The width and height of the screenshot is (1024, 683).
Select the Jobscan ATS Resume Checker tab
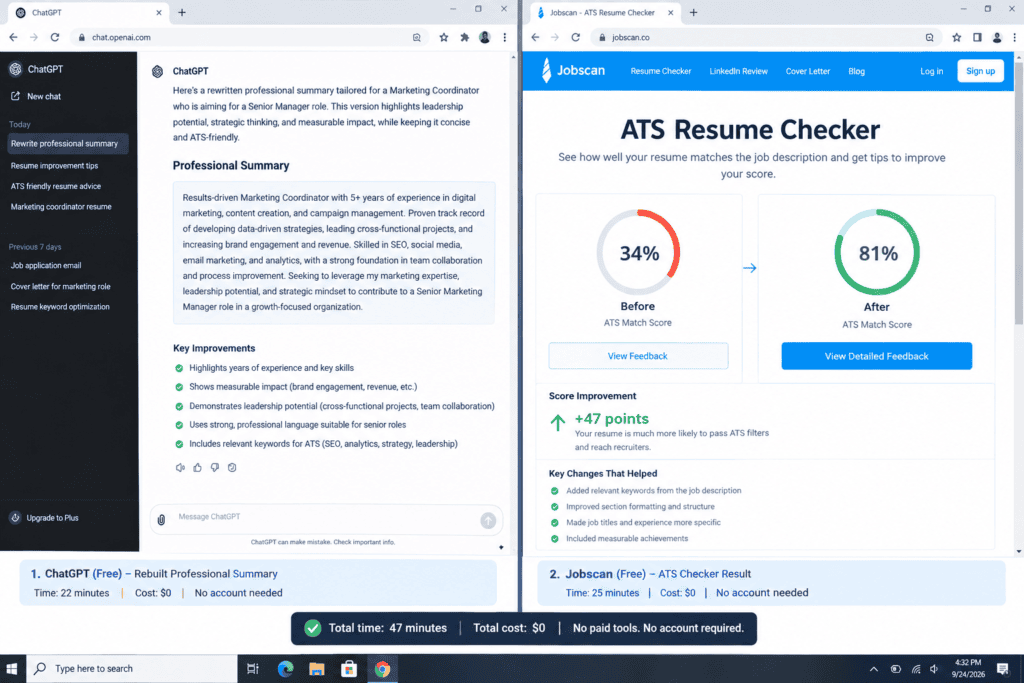point(605,12)
